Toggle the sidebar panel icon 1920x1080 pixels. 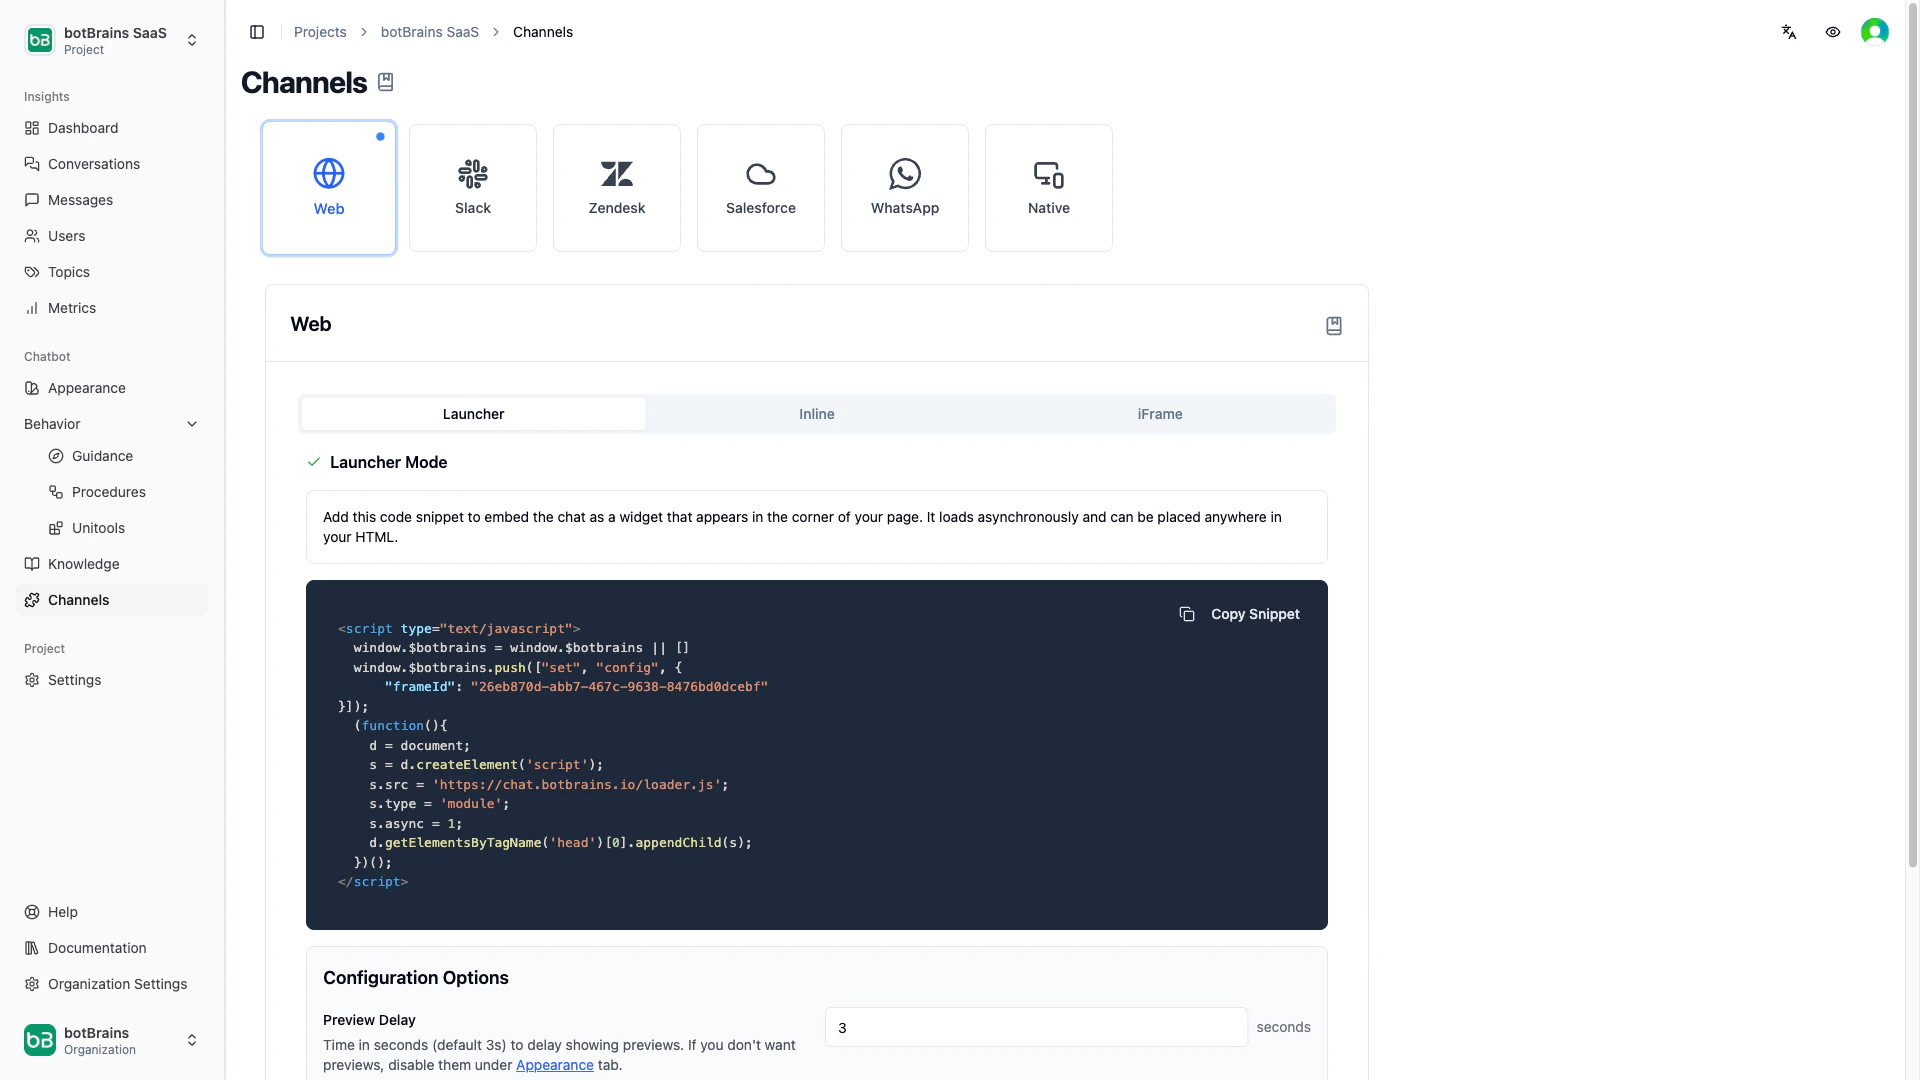(257, 32)
